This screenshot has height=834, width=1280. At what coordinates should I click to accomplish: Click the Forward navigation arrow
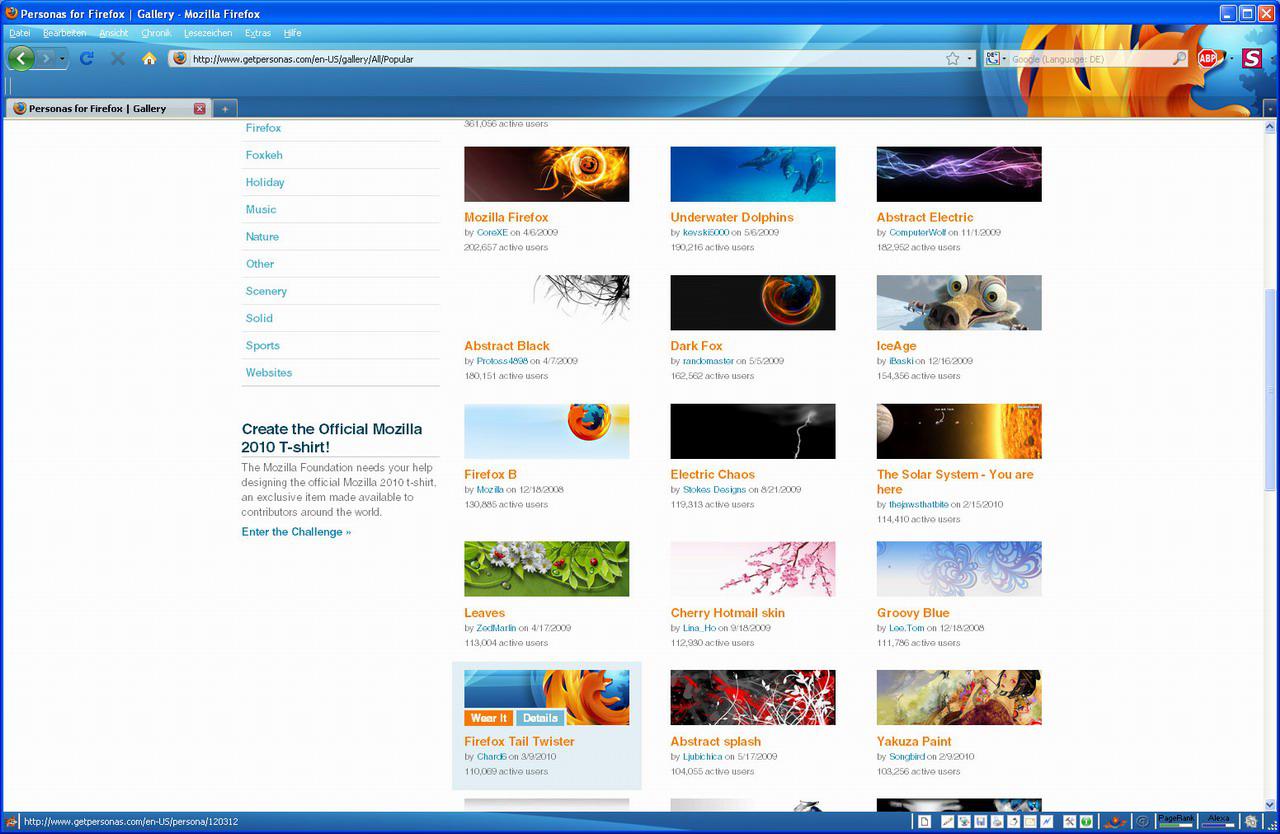46,59
